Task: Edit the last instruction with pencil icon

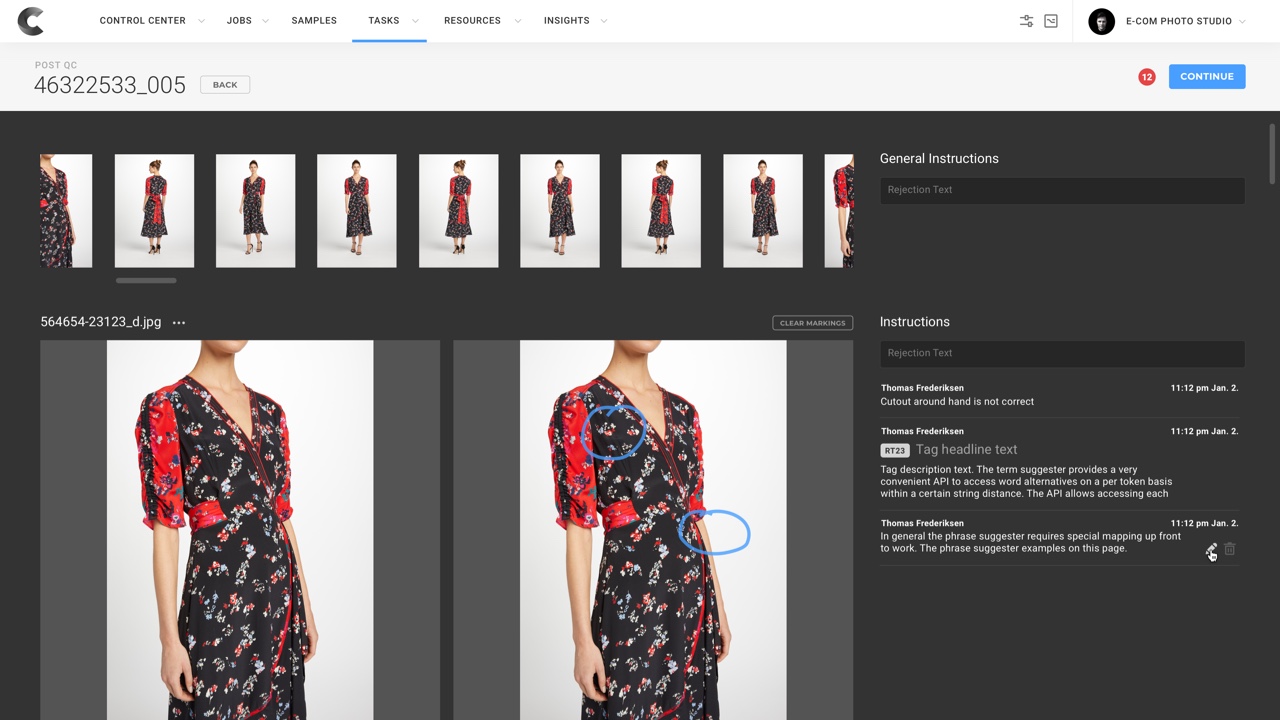Action: click(x=1211, y=549)
